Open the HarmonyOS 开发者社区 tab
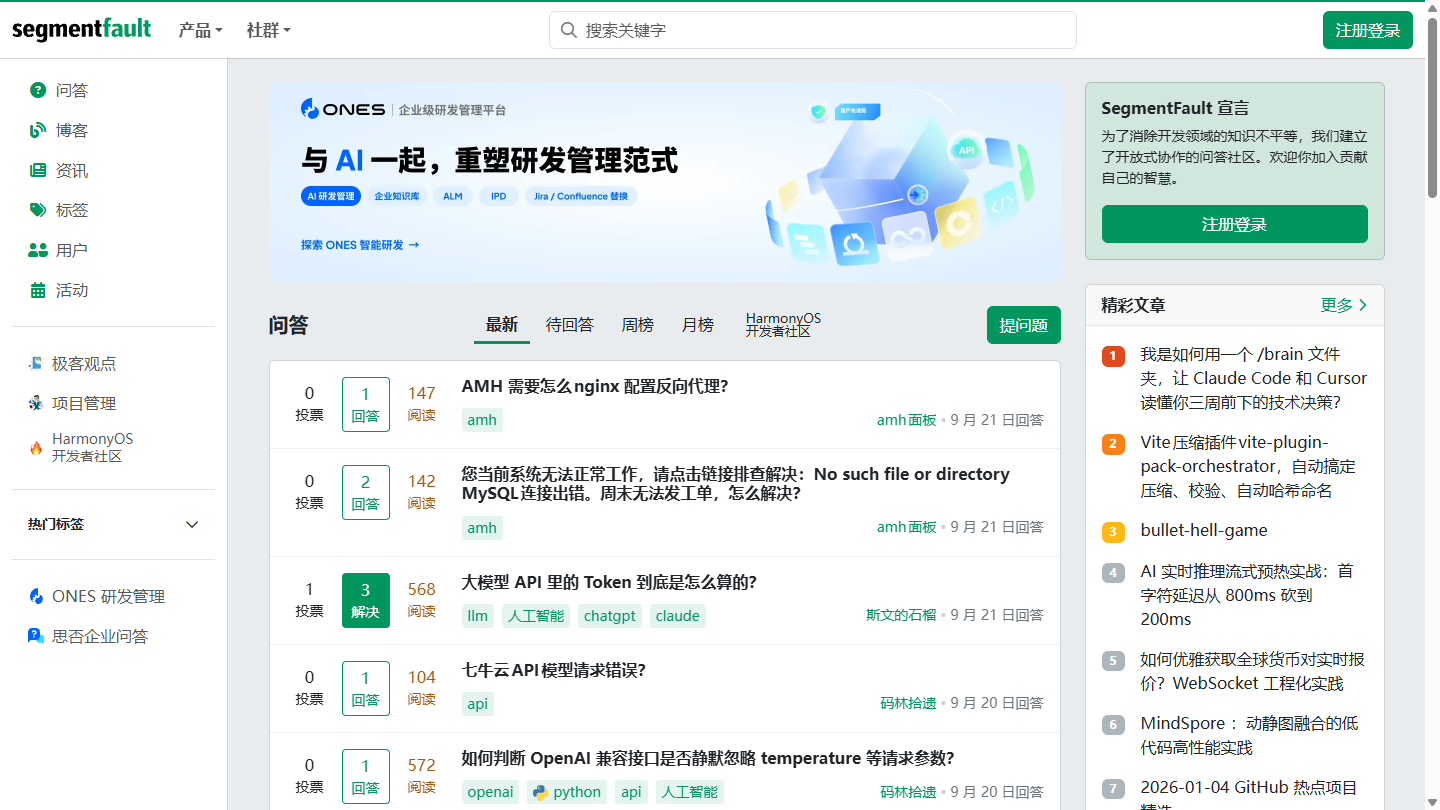 tap(783, 325)
